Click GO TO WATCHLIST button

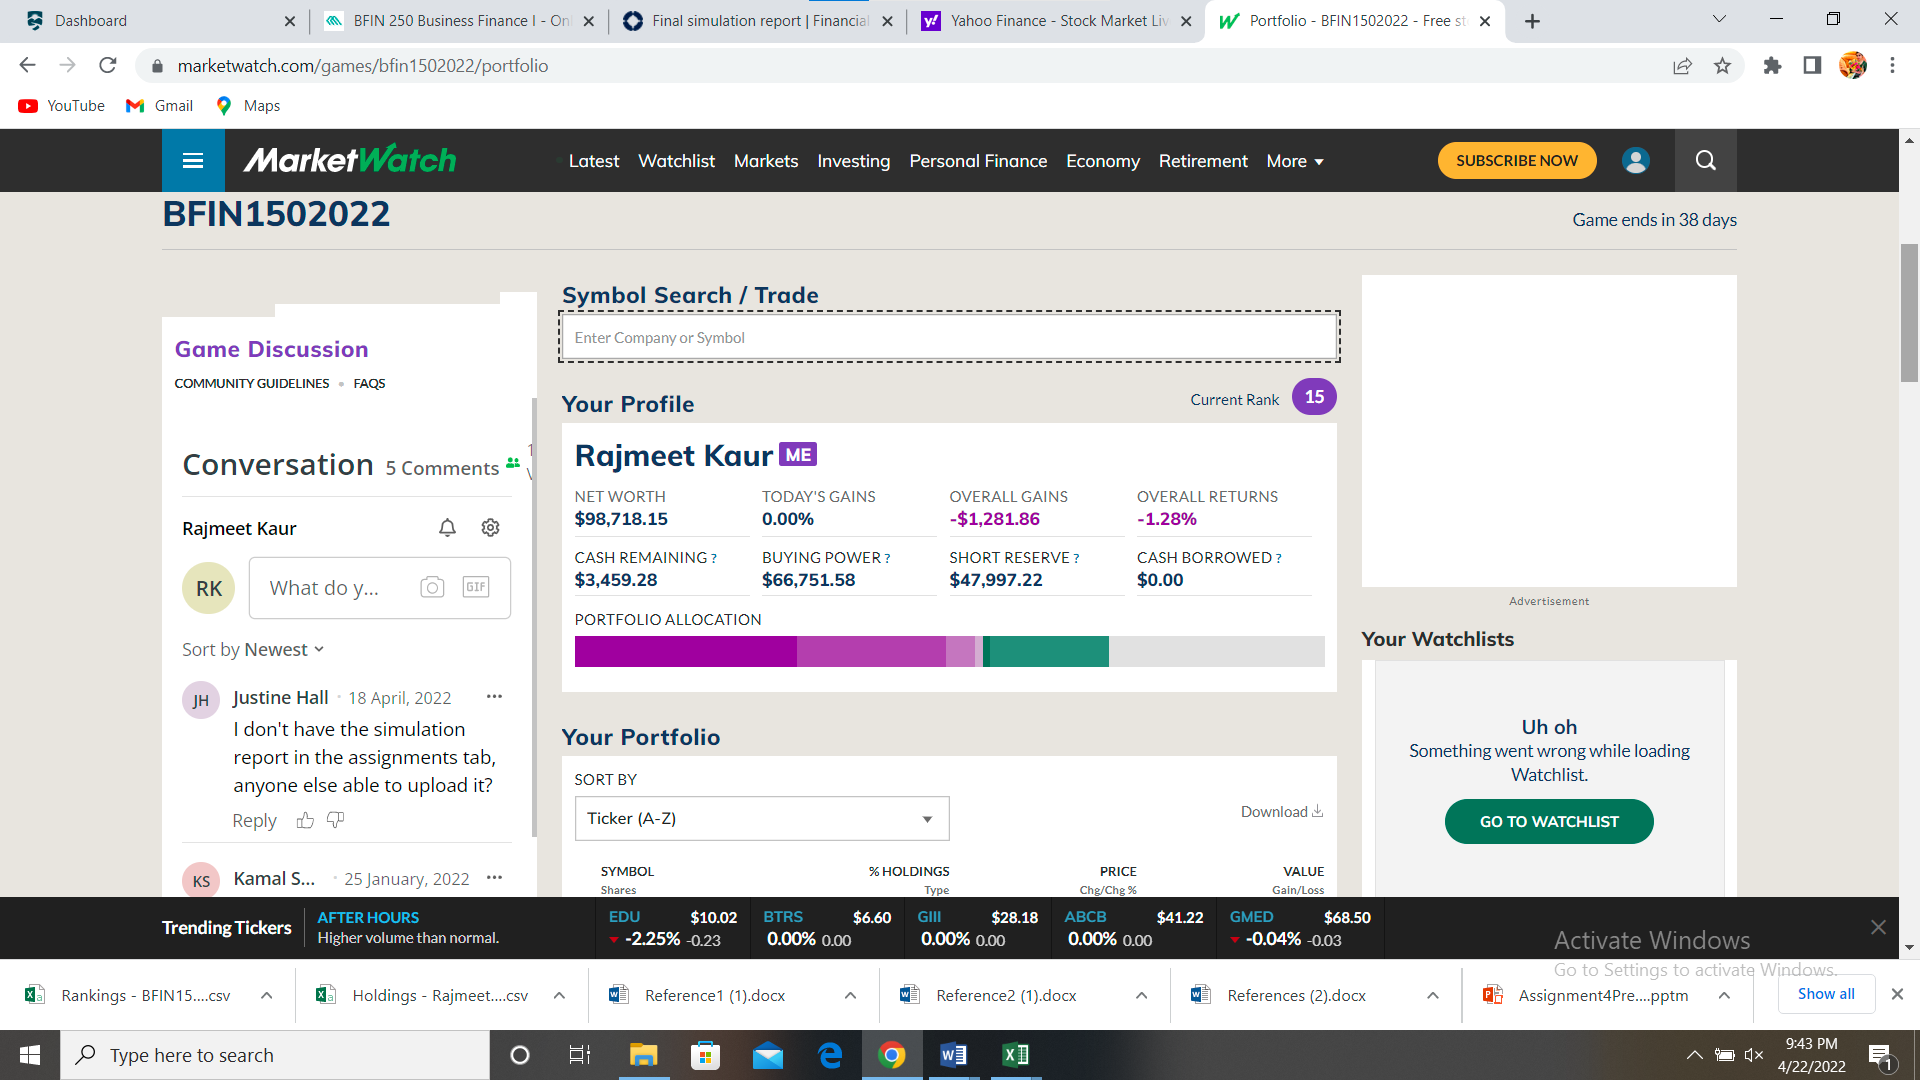pos(1549,822)
